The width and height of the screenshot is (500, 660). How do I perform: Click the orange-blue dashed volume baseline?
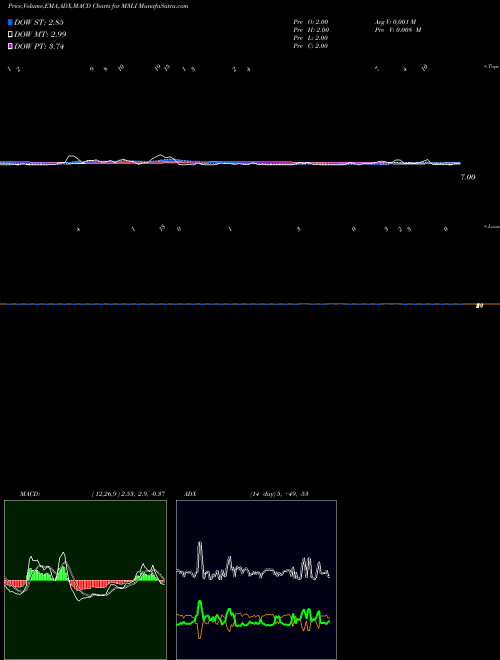pyautogui.click(x=250, y=303)
